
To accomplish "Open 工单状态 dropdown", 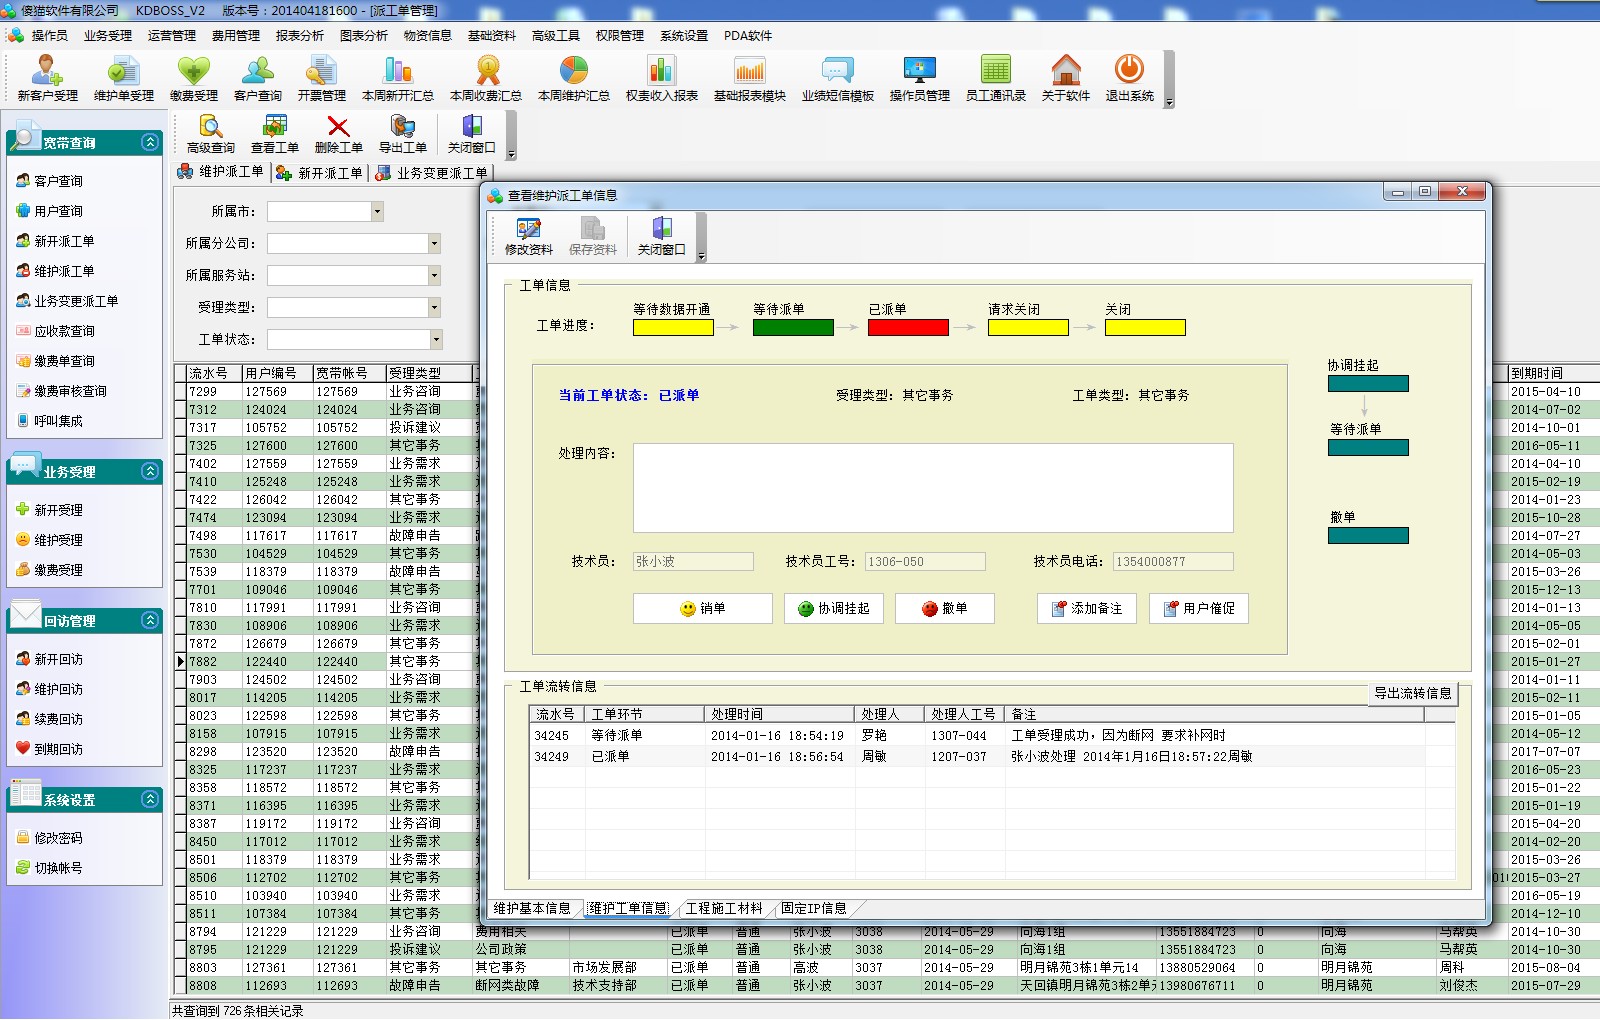I will point(434,339).
